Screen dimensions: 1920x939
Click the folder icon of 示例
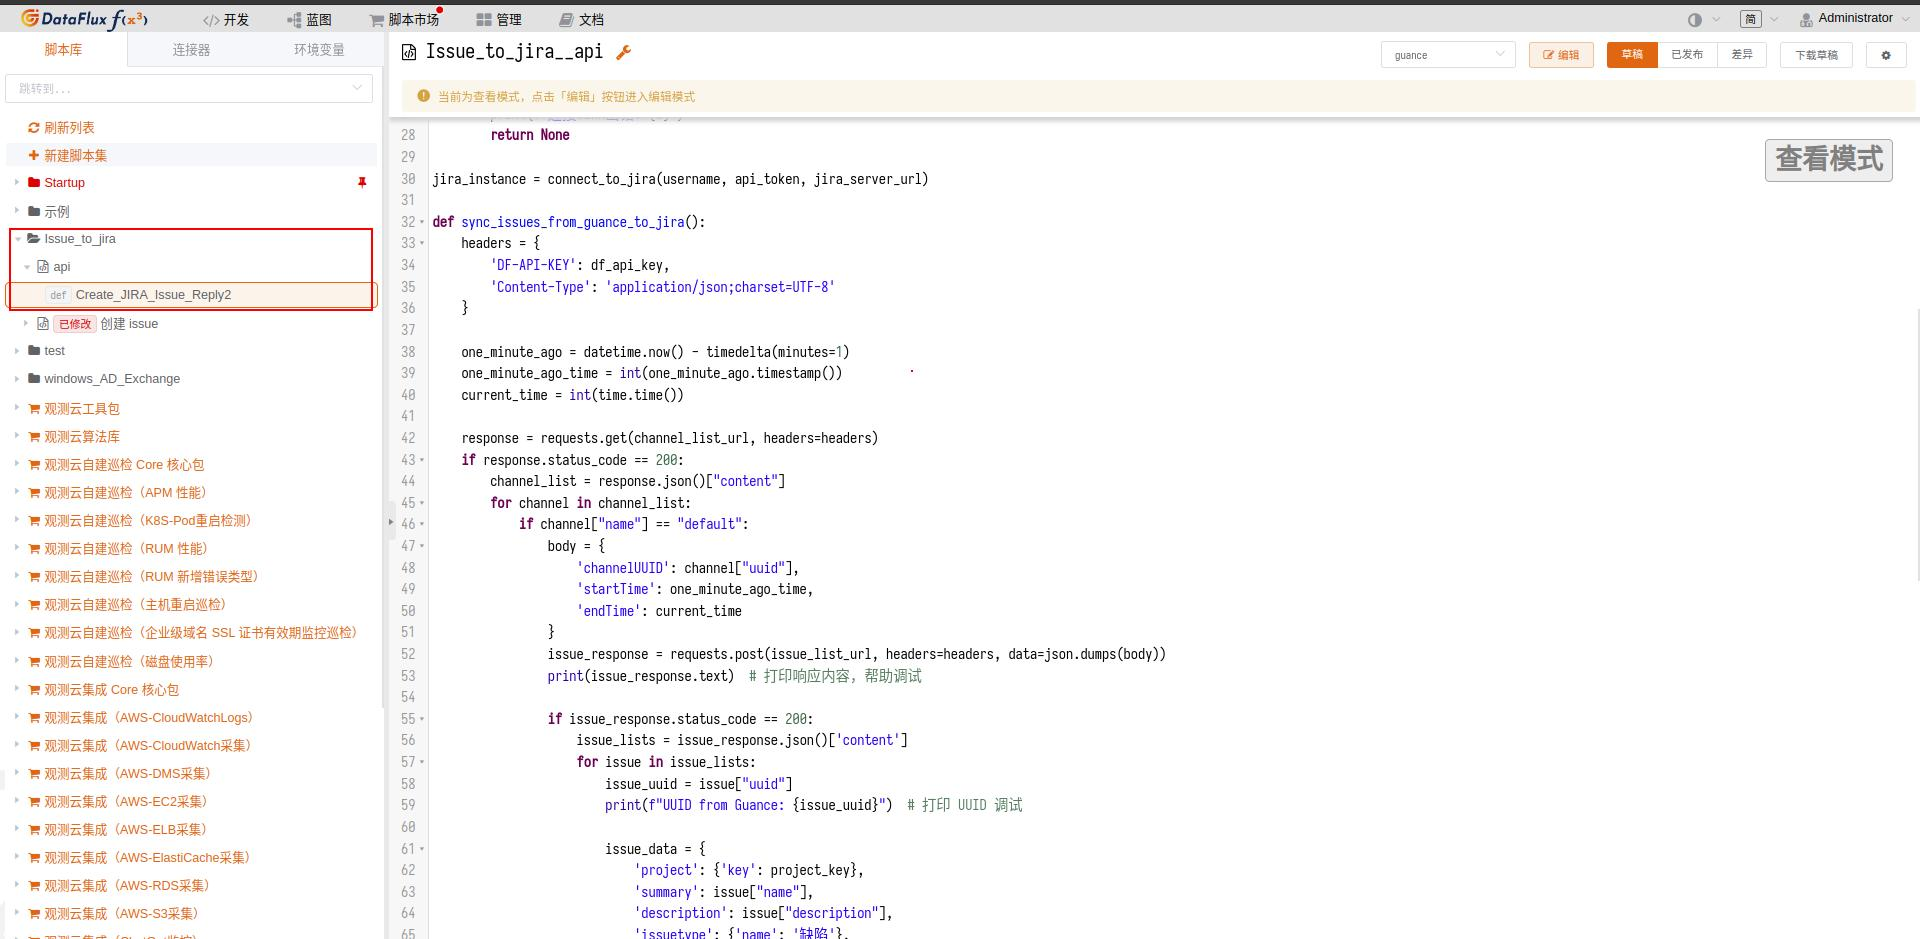[x=34, y=211]
